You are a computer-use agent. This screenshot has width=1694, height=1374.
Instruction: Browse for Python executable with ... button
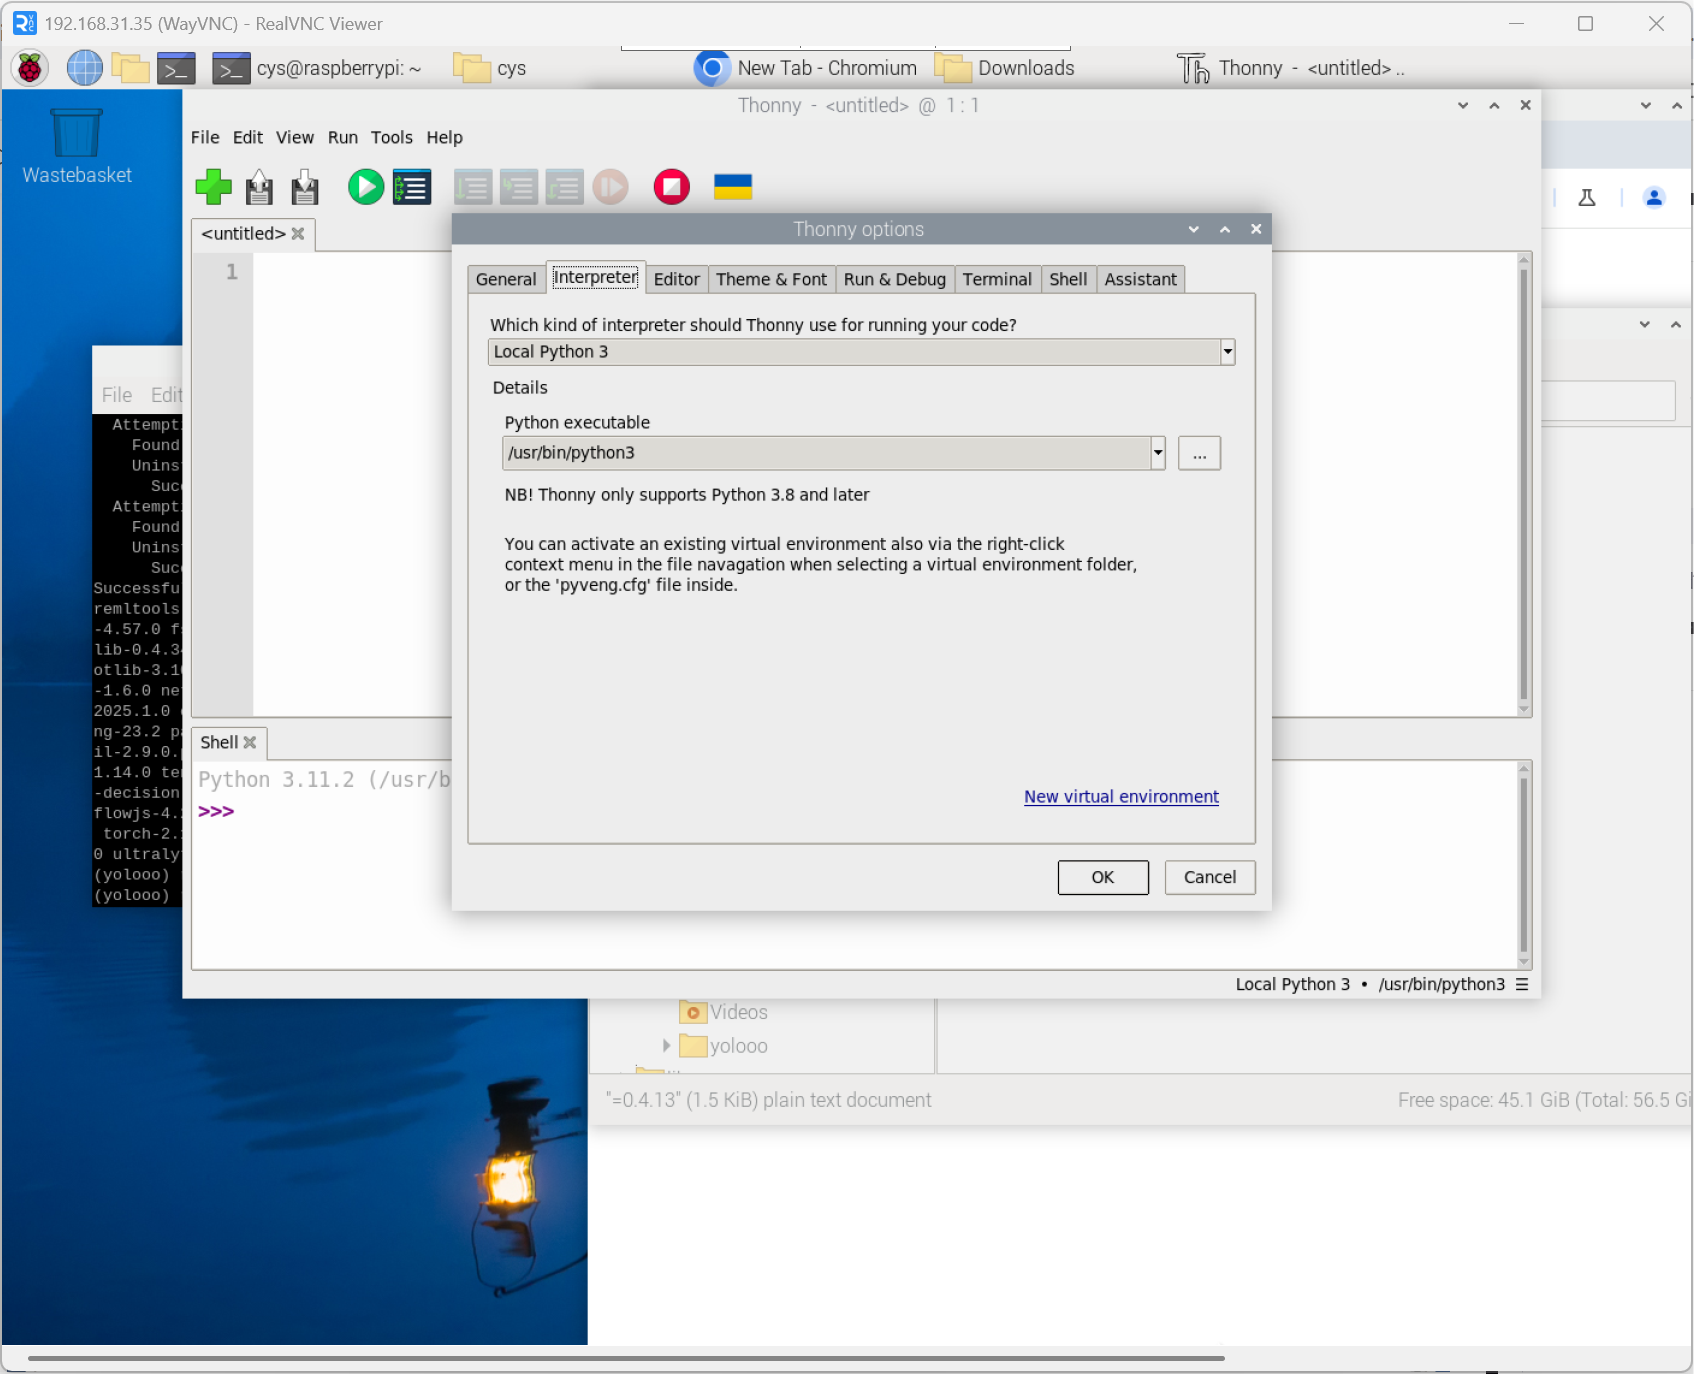pyautogui.click(x=1199, y=453)
